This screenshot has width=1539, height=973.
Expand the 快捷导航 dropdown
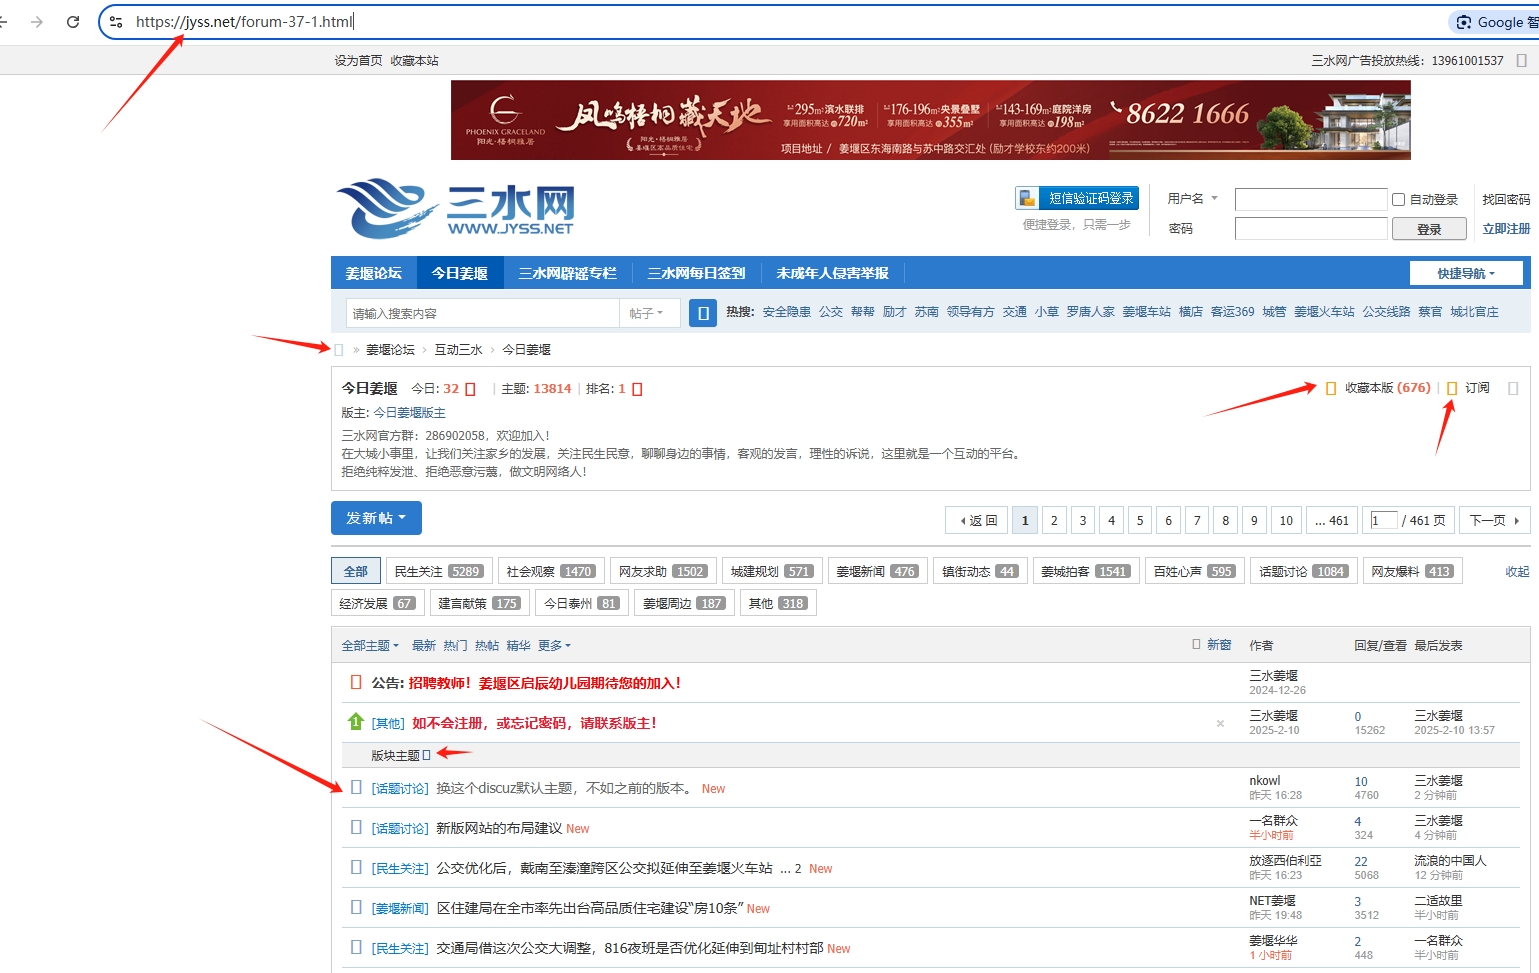(1466, 273)
